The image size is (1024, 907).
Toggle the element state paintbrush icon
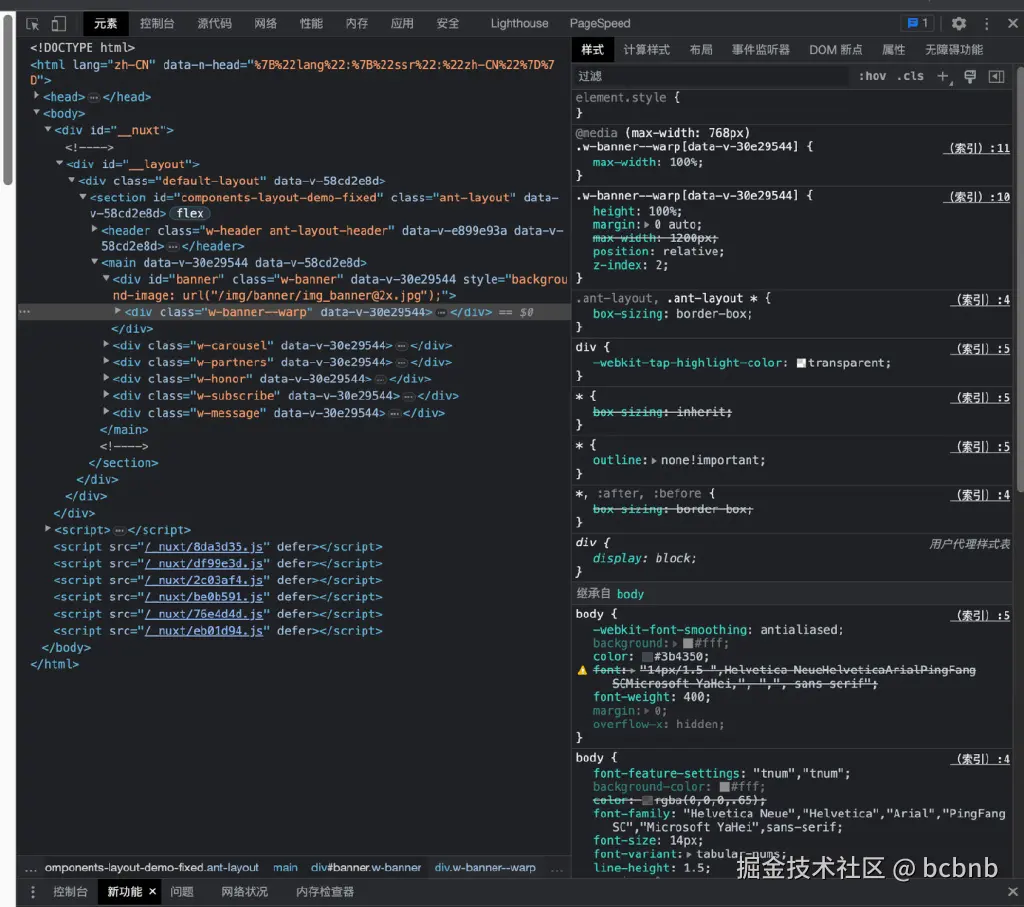pyautogui.click(x=970, y=76)
